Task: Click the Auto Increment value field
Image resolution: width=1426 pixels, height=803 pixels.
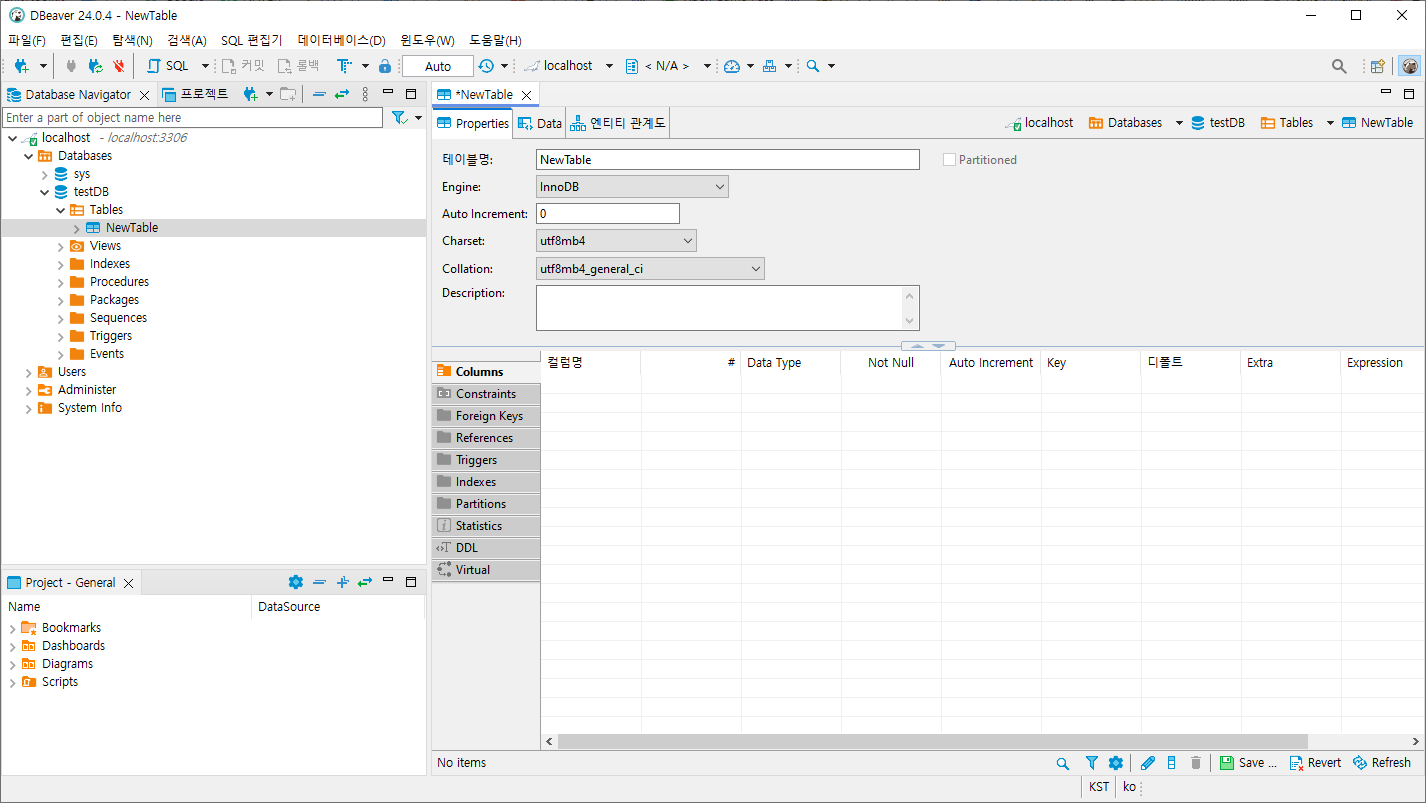Action: 608,214
